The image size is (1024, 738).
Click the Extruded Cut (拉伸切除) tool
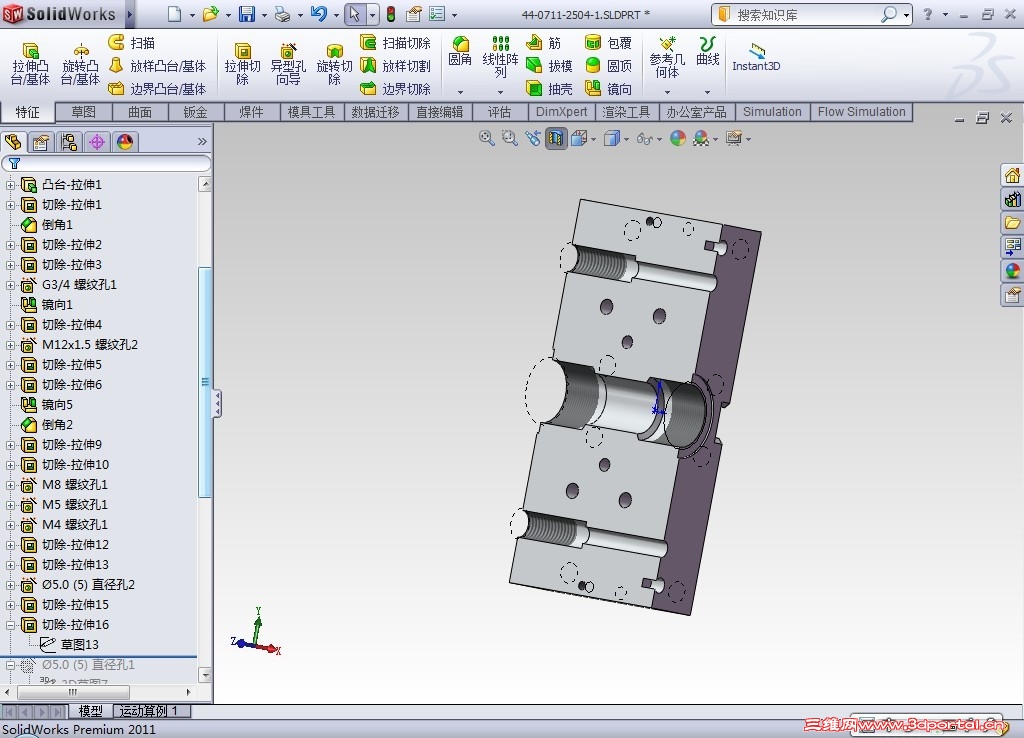(242, 64)
